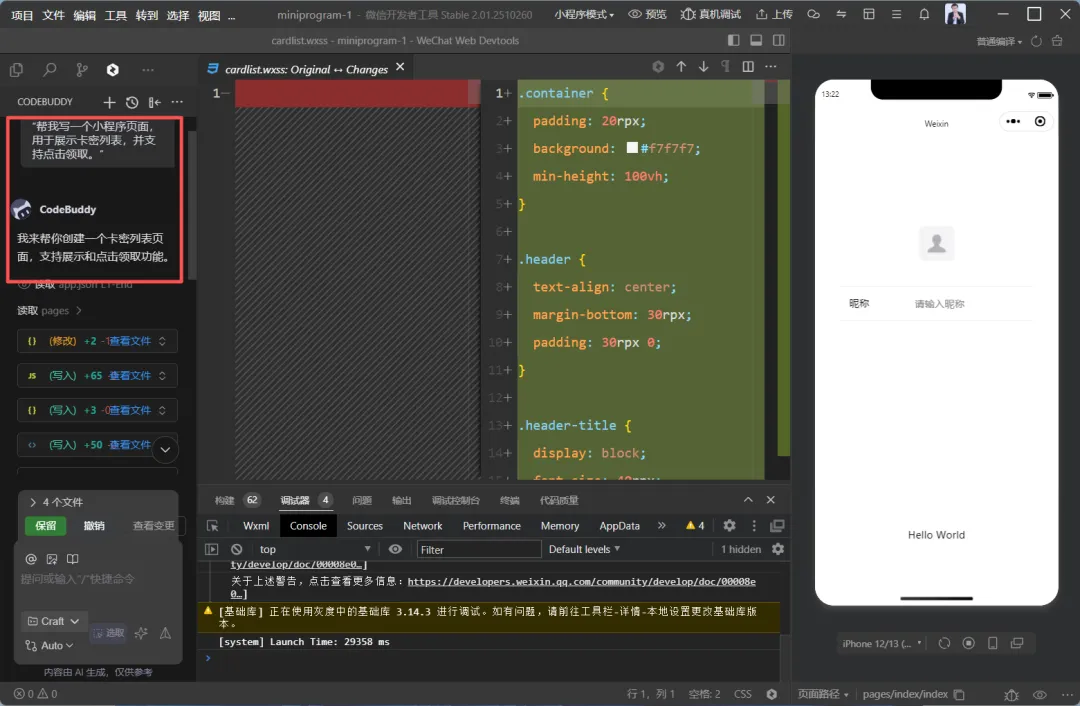Open the CodeBuddy sidebar panel icon
Screen dimensions: 1080x706
[x=113, y=70]
